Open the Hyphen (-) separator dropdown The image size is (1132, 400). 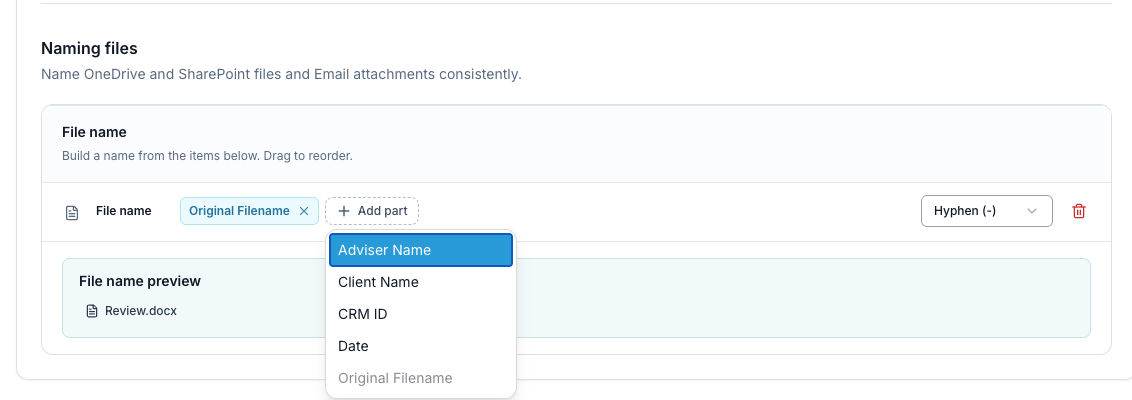pos(986,211)
